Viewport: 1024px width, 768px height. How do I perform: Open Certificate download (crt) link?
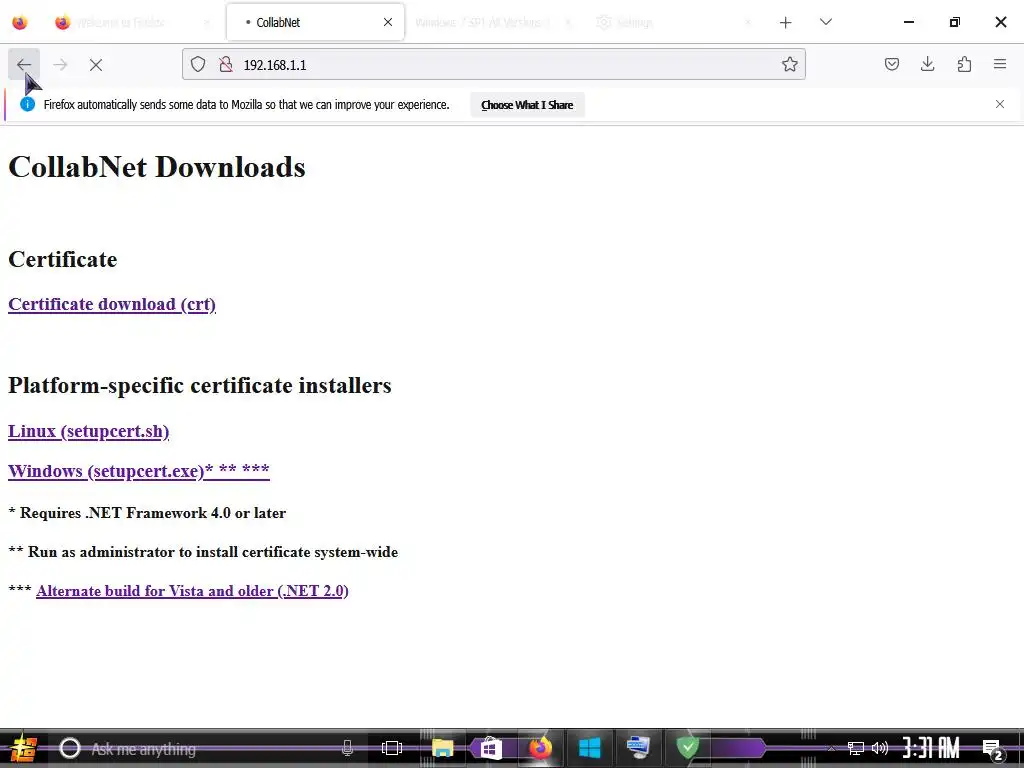(112, 304)
